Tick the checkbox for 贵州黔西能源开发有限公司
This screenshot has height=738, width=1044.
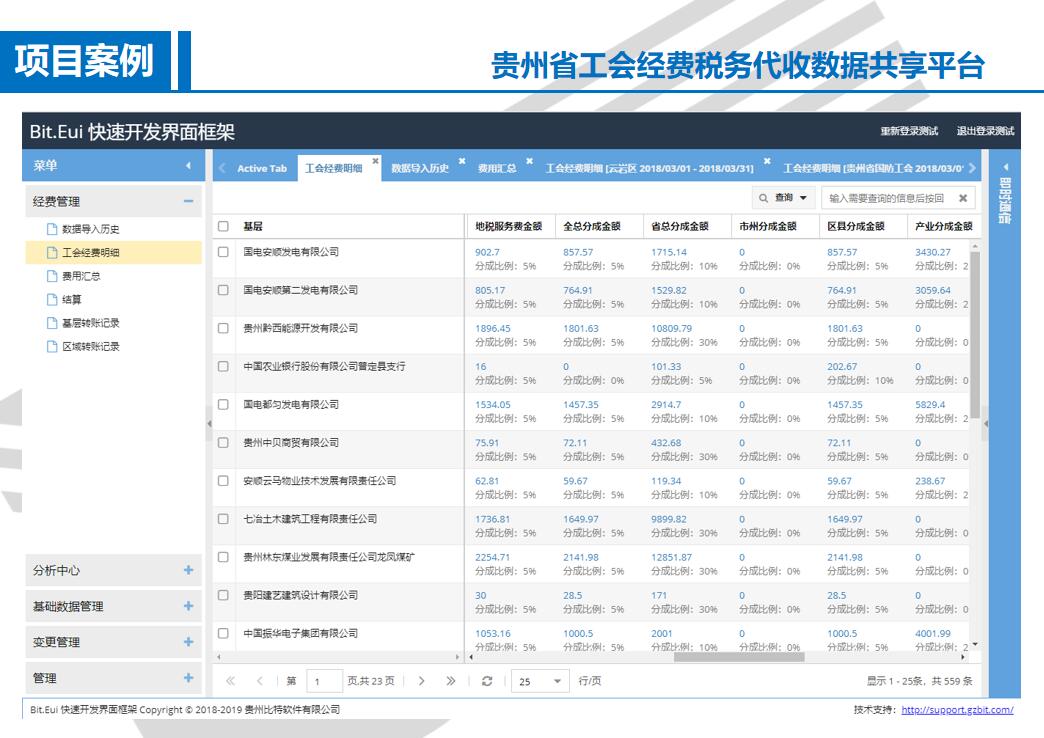[x=224, y=328]
